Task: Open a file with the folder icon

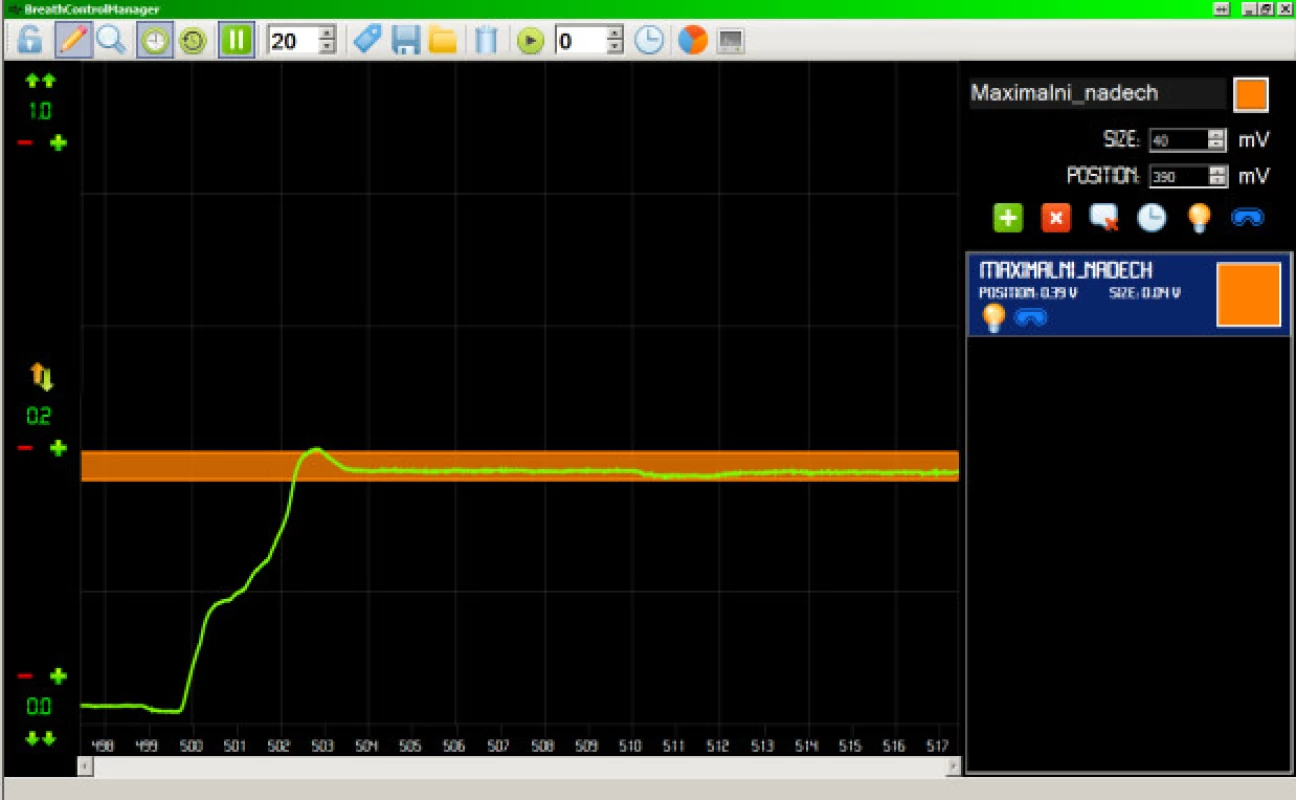Action: coord(443,40)
